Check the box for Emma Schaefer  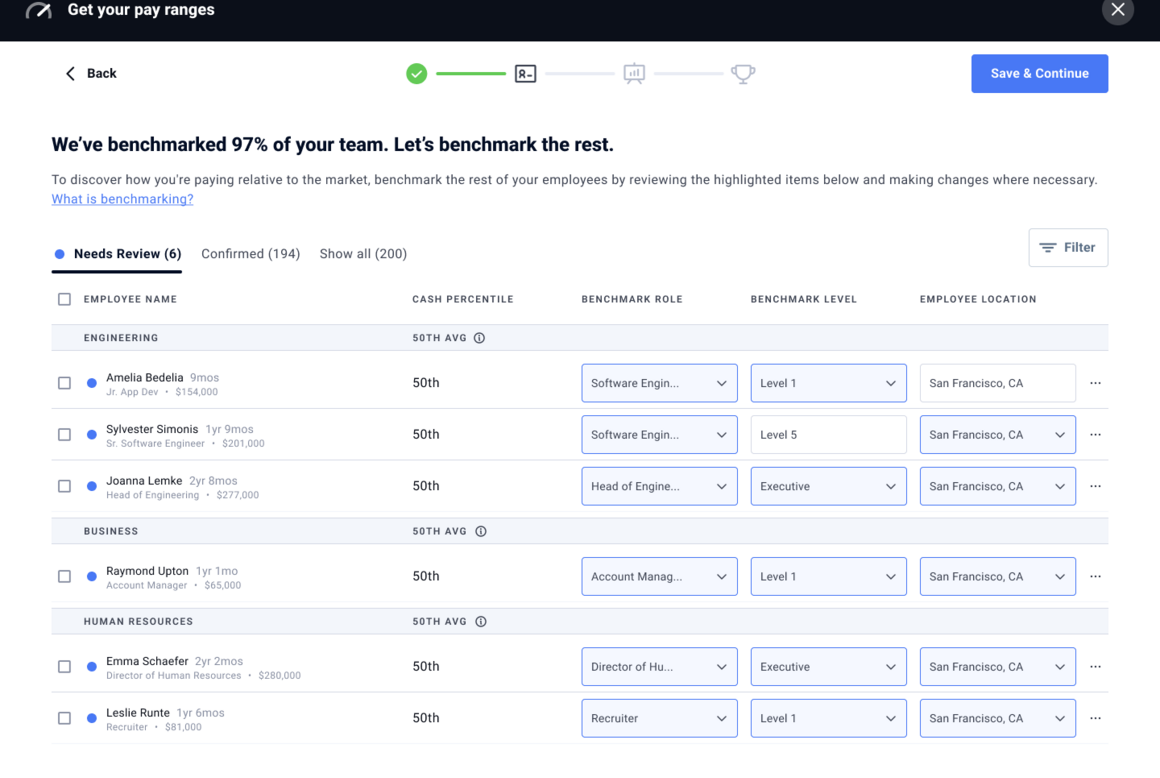point(64,667)
